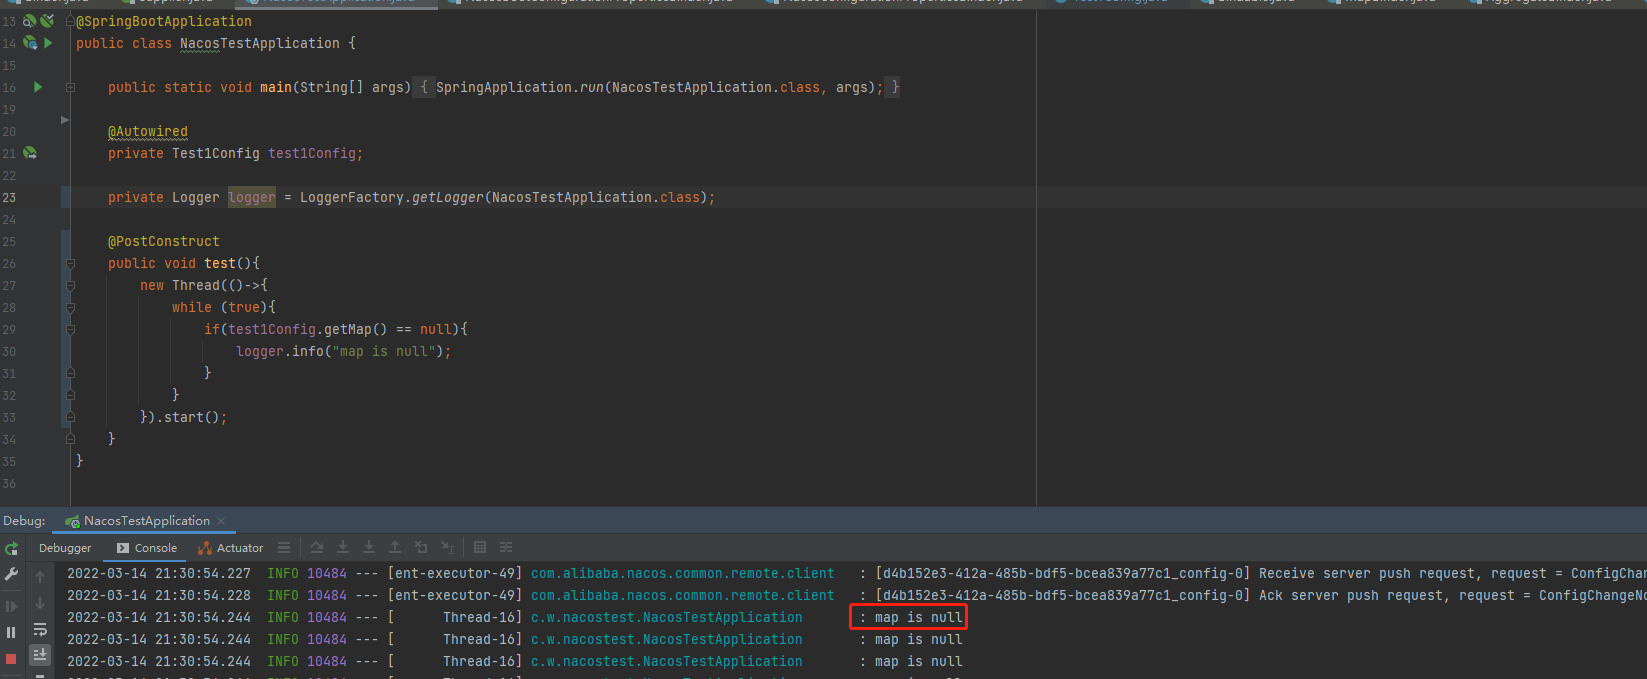Screen dimensions: 1647x679
Task: Expand the folded main method on line 16
Action: pyautogui.click(x=70, y=87)
